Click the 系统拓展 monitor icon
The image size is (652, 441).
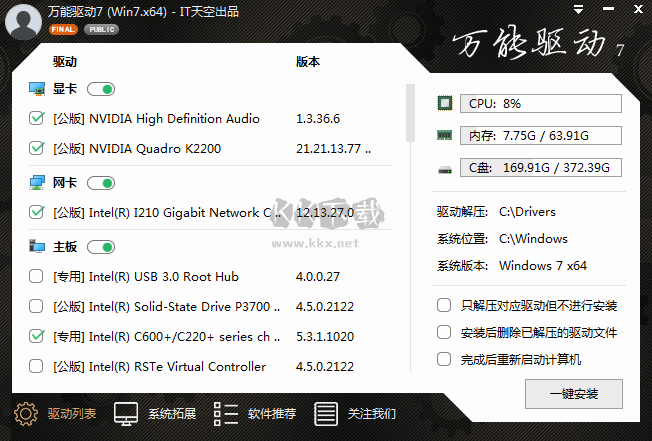126,414
